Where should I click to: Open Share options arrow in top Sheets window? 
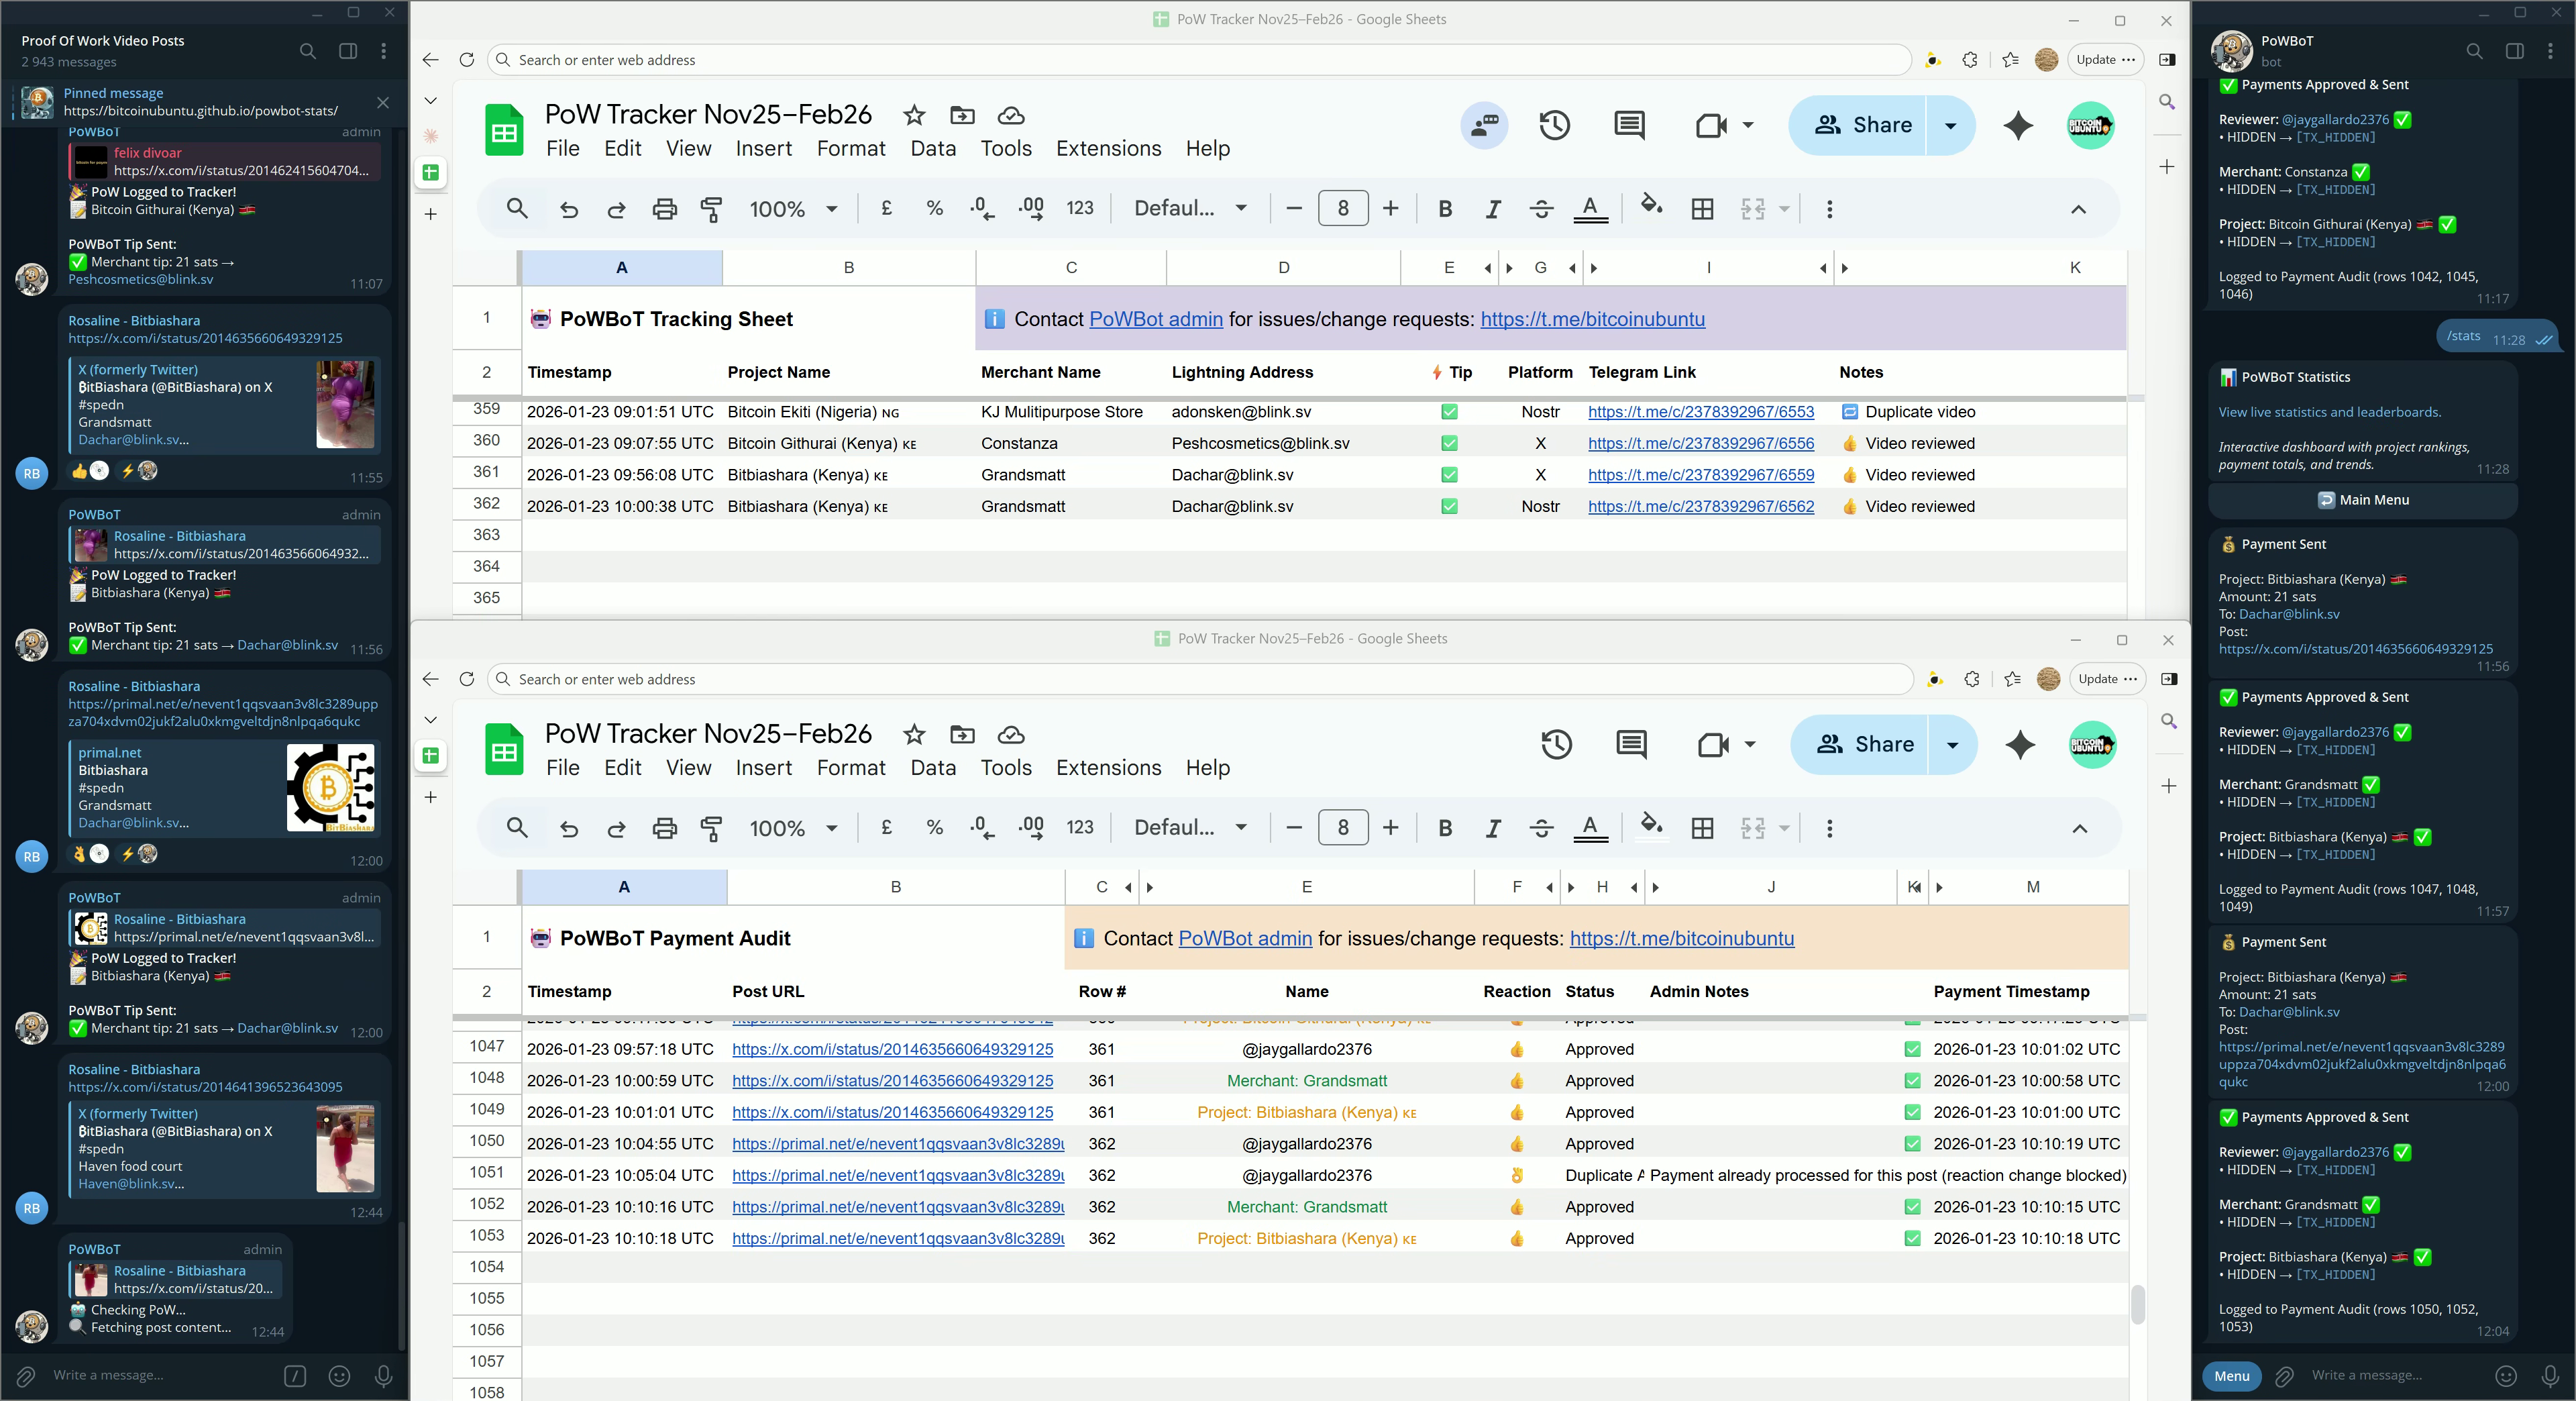coord(1950,125)
